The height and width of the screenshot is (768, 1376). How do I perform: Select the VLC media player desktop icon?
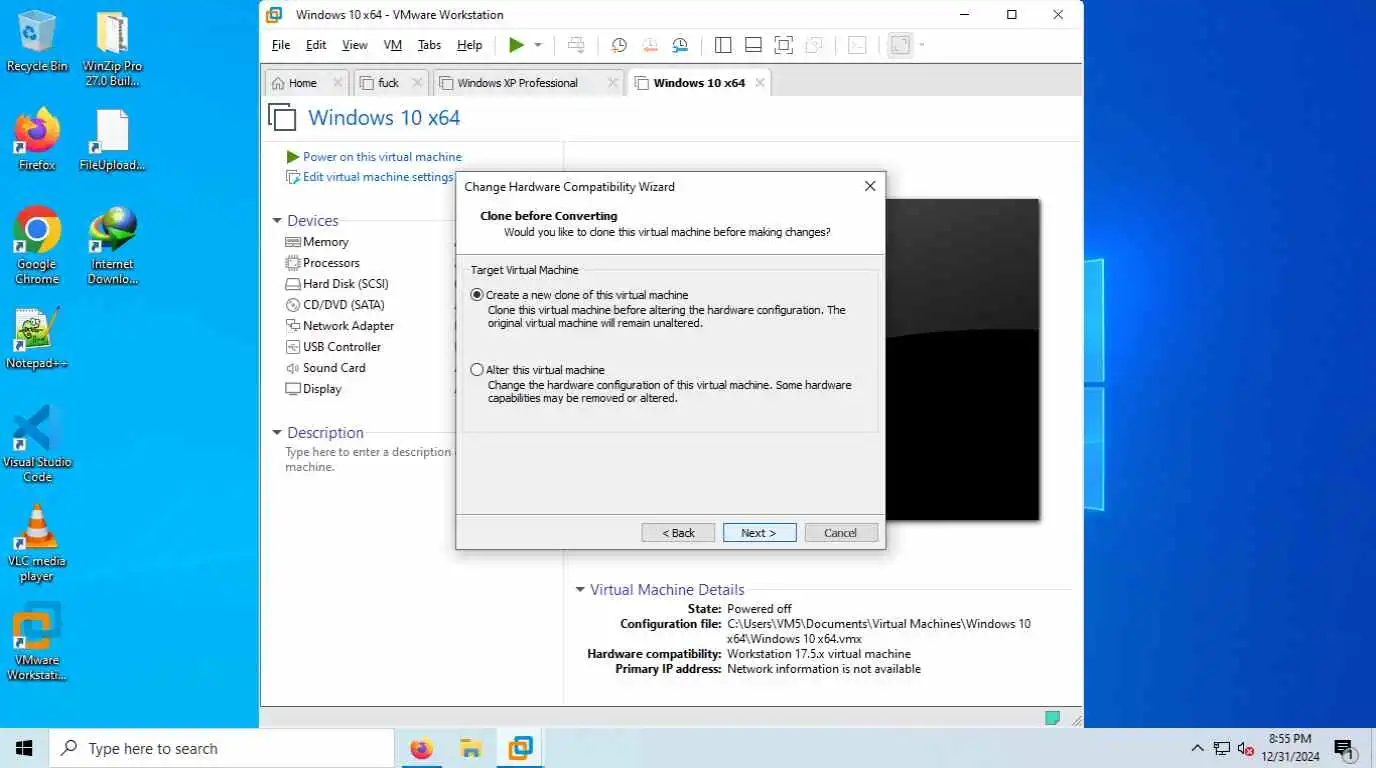click(37, 543)
